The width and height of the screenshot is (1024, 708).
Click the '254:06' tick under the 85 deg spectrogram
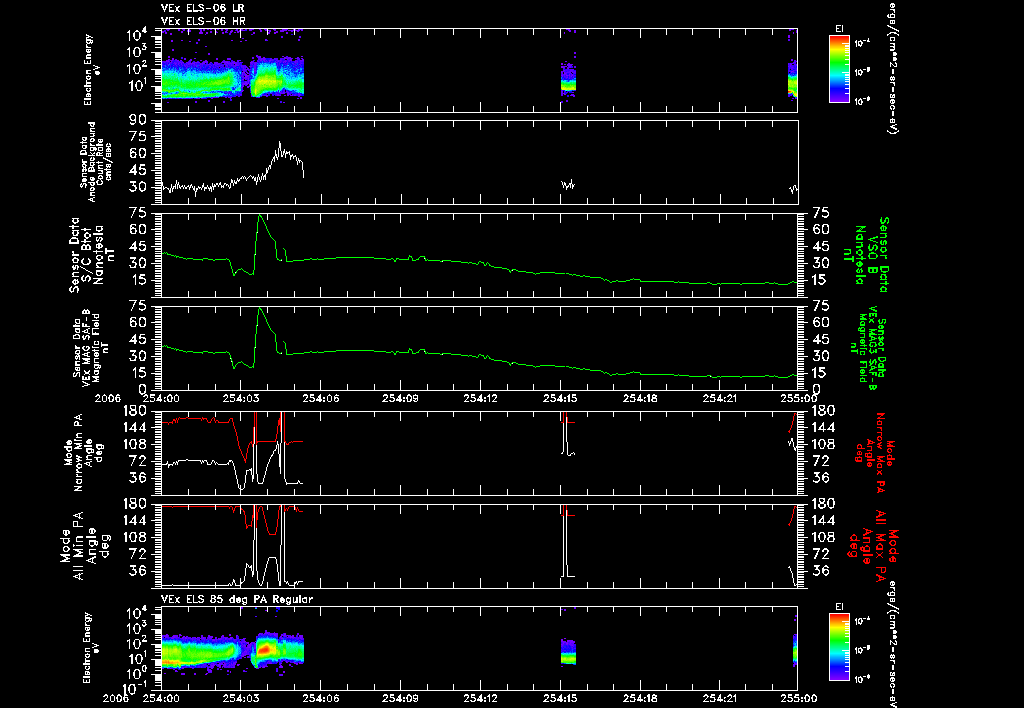pyautogui.click(x=321, y=698)
